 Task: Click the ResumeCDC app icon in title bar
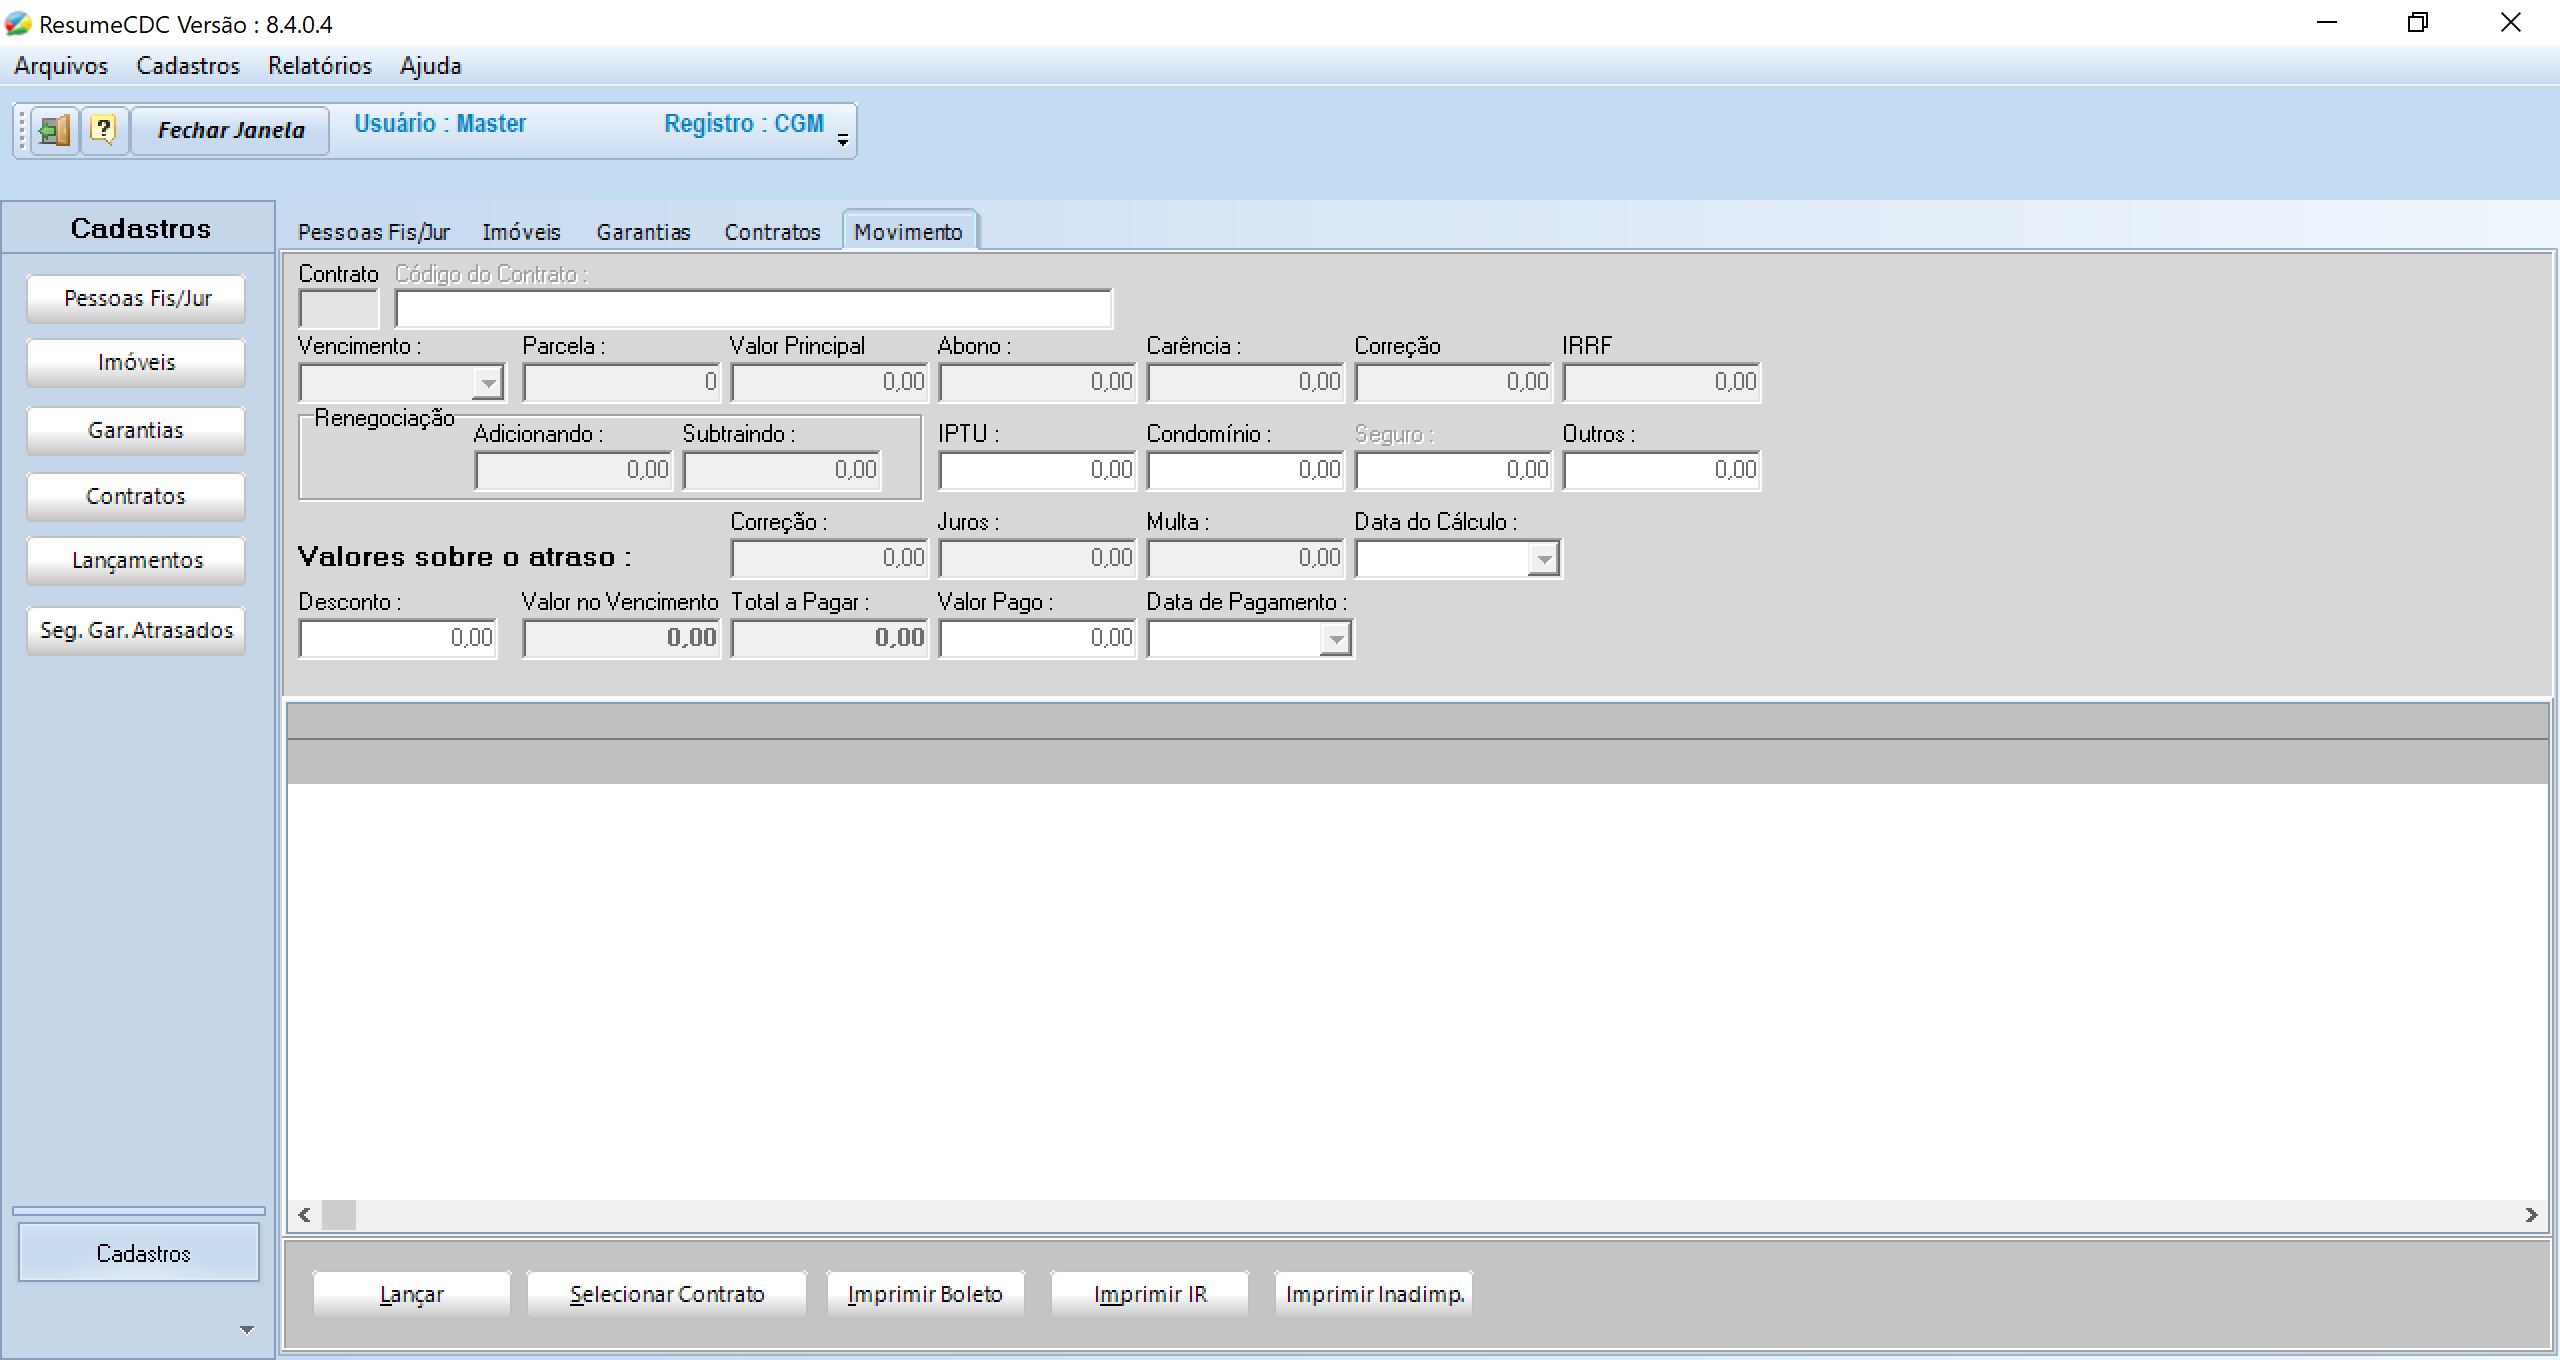point(18,24)
